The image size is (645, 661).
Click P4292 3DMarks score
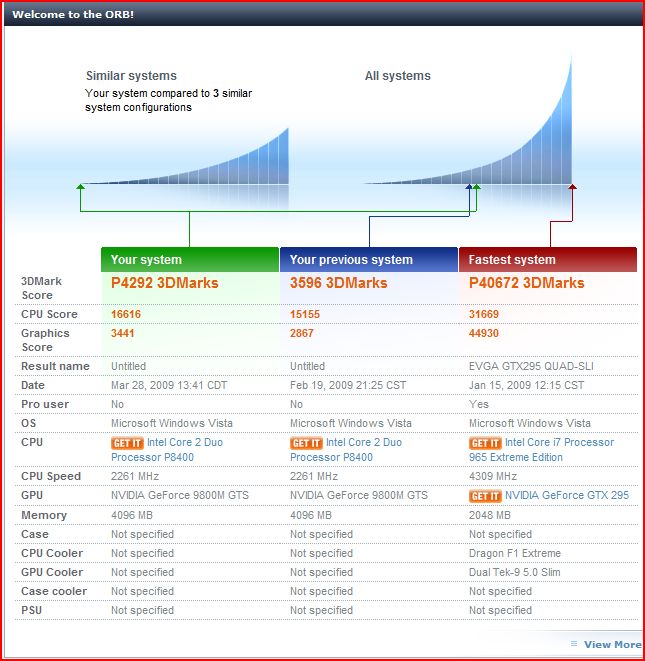(165, 283)
